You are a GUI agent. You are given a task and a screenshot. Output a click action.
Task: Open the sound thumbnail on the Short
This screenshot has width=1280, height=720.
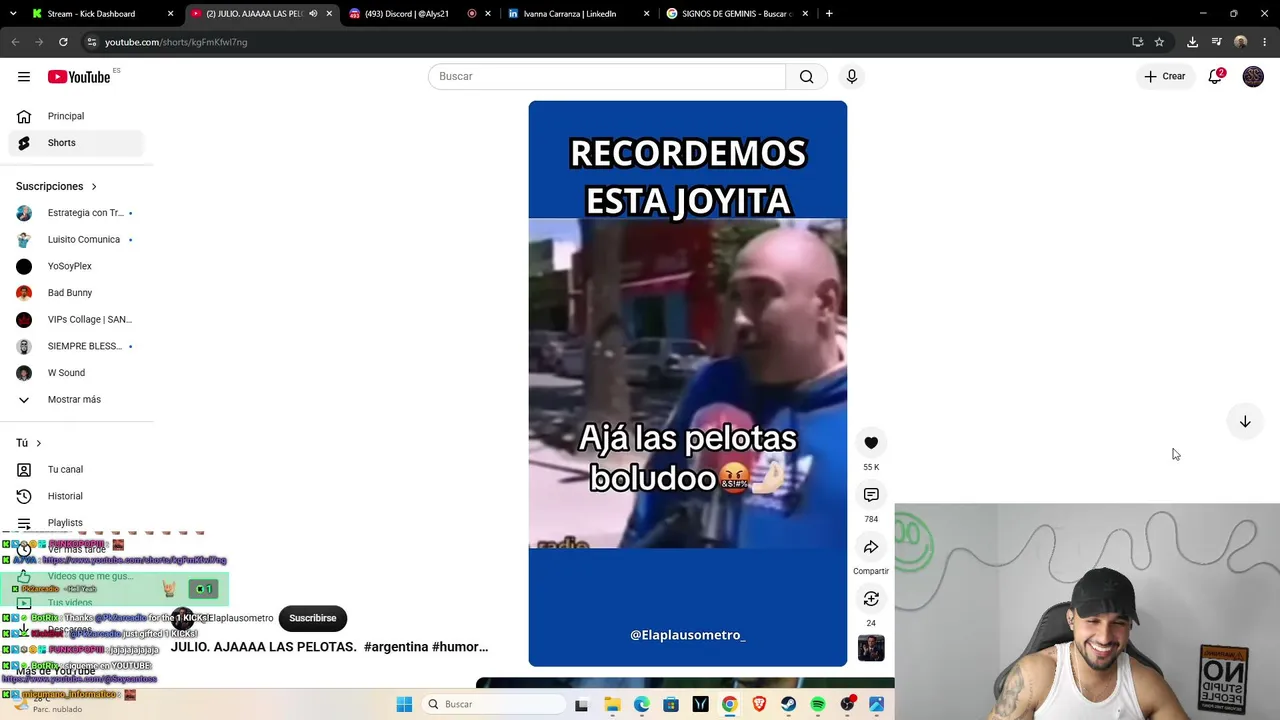pyautogui.click(x=871, y=648)
